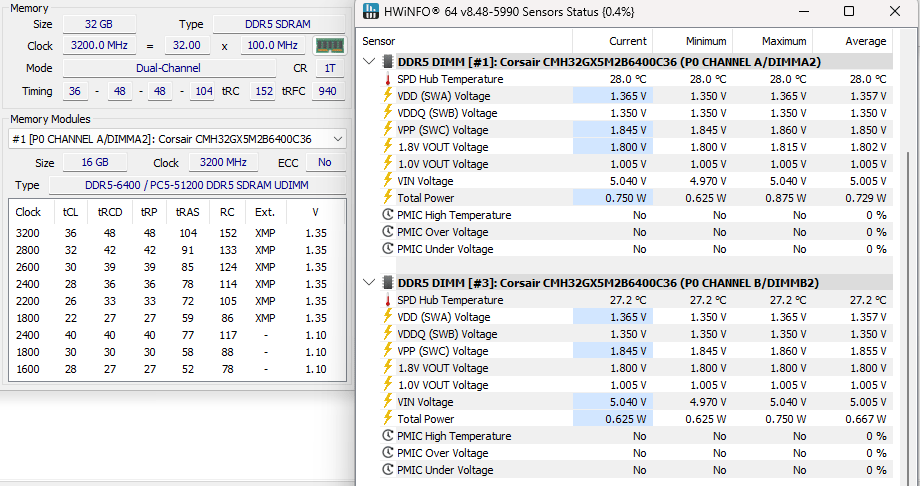Click the 3200 clock row in timings table
The image size is (920, 486).
pos(177,233)
